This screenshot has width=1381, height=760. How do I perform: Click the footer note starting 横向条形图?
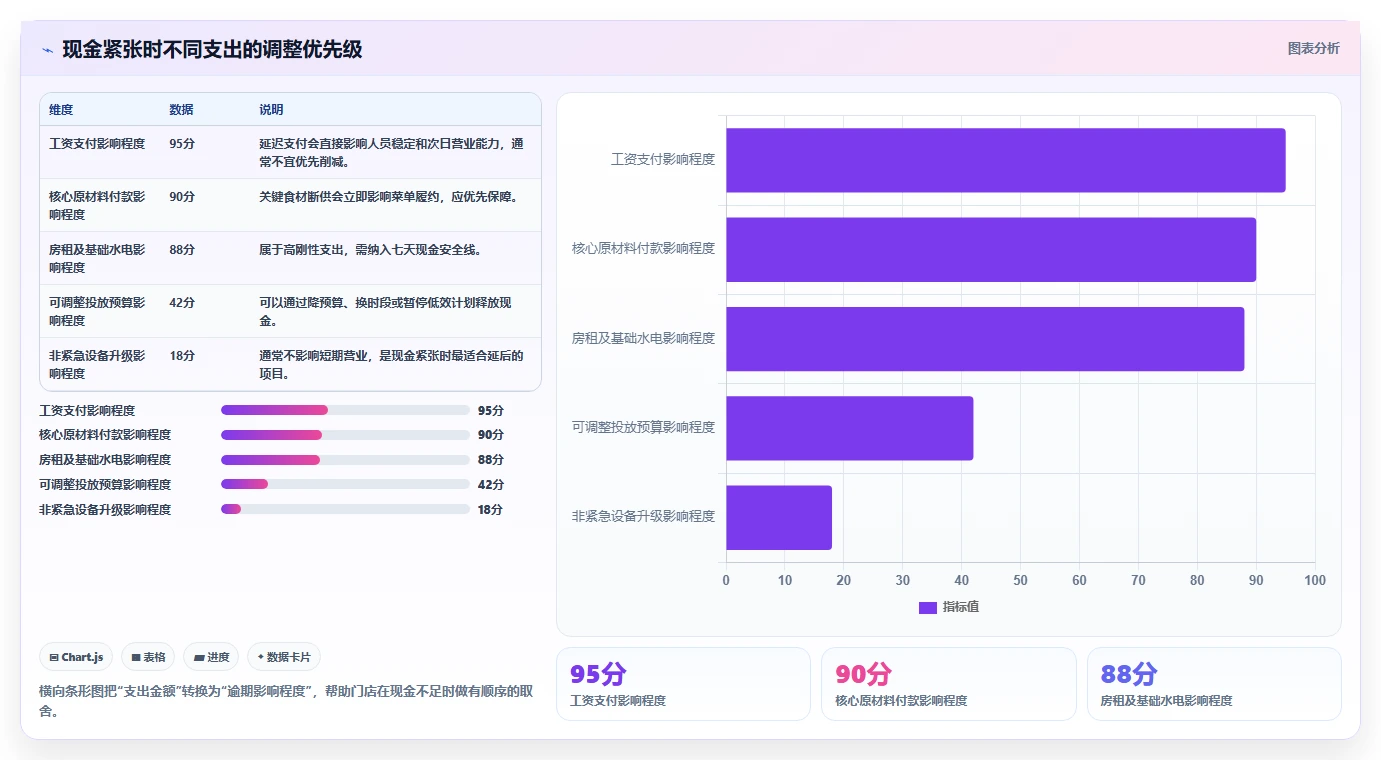coord(286,701)
